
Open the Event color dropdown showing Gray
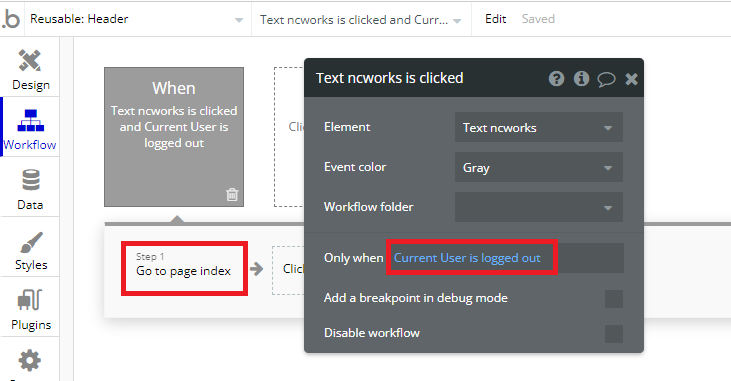point(538,167)
